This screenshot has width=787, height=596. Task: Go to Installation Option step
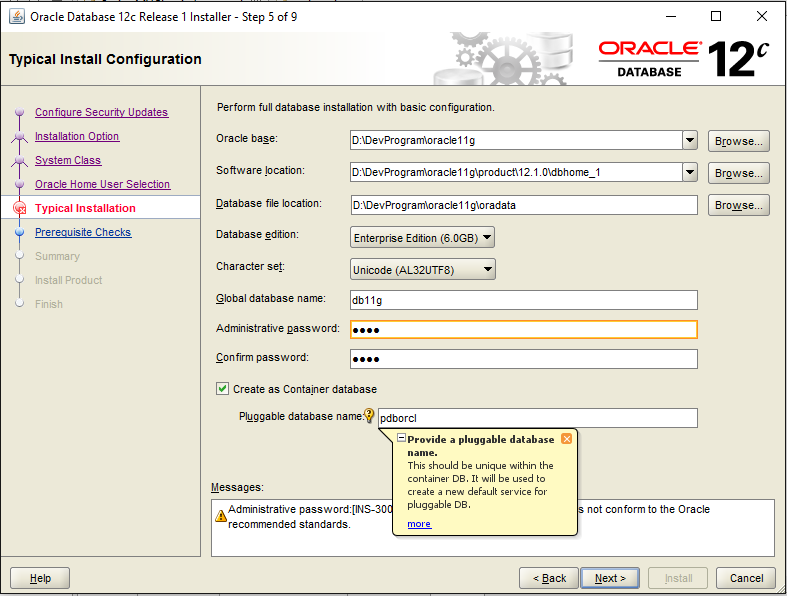[x=77, y=136]
